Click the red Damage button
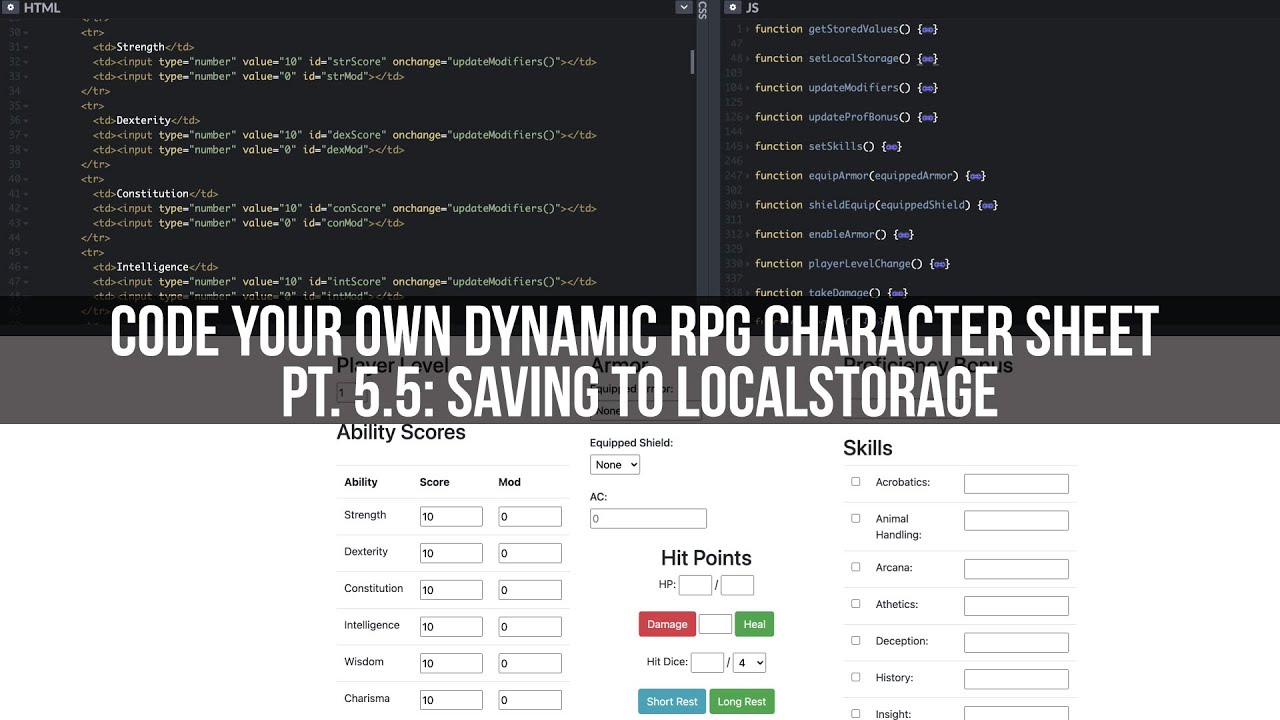The image size is (1280, 720). 667,624
